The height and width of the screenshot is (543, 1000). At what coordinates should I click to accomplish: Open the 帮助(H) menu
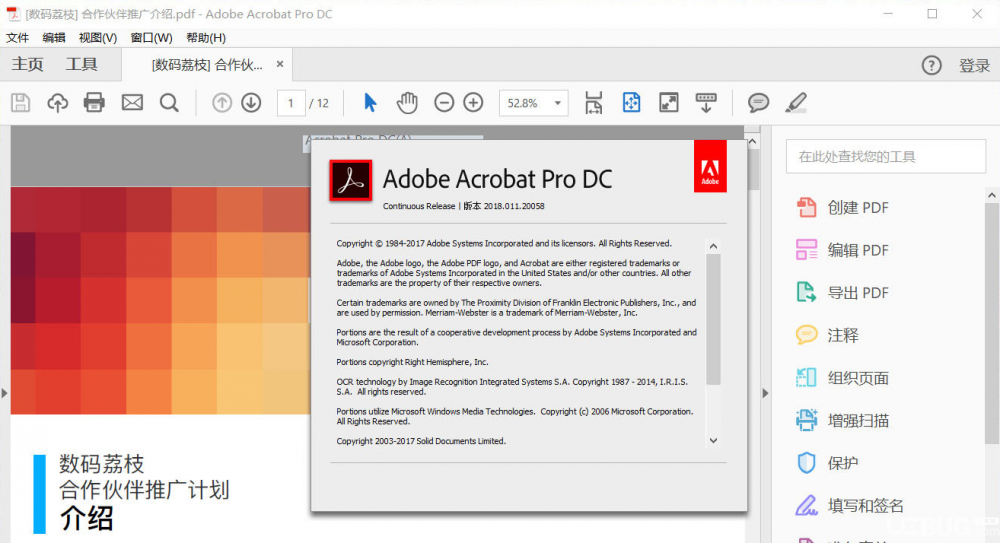[205, 38]
